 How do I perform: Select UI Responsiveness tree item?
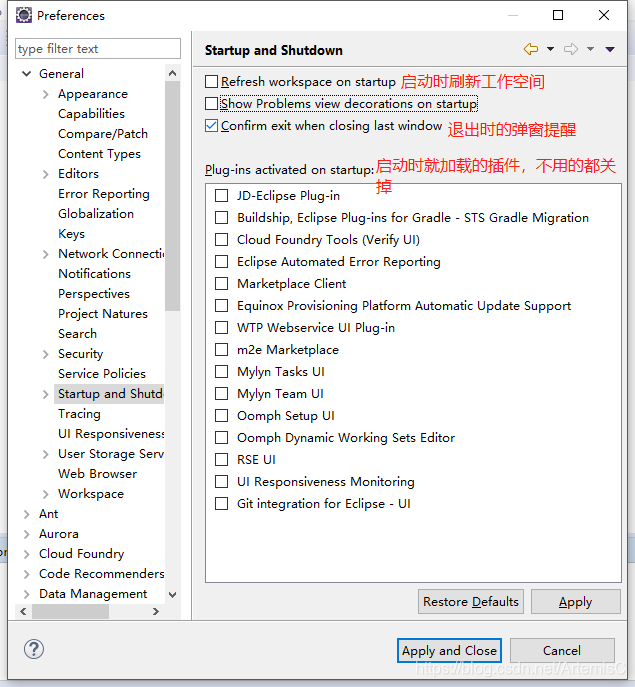point(111,434)
